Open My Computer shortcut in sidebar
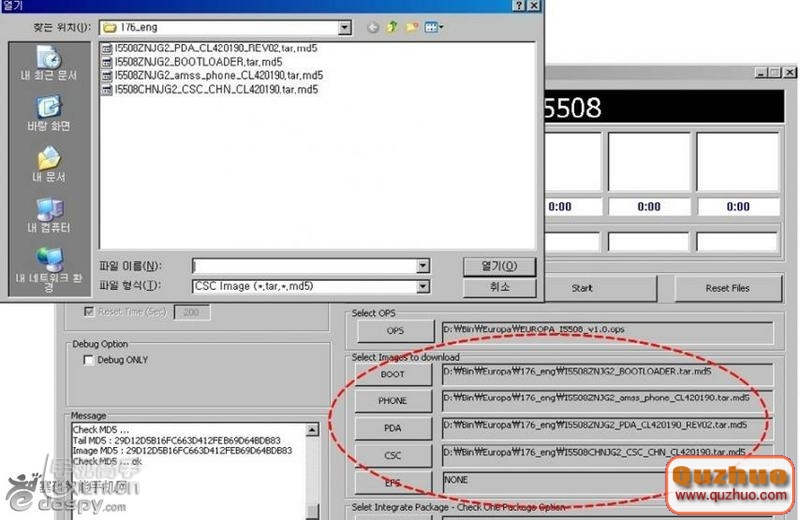800x520 pixels. [49, 215]
